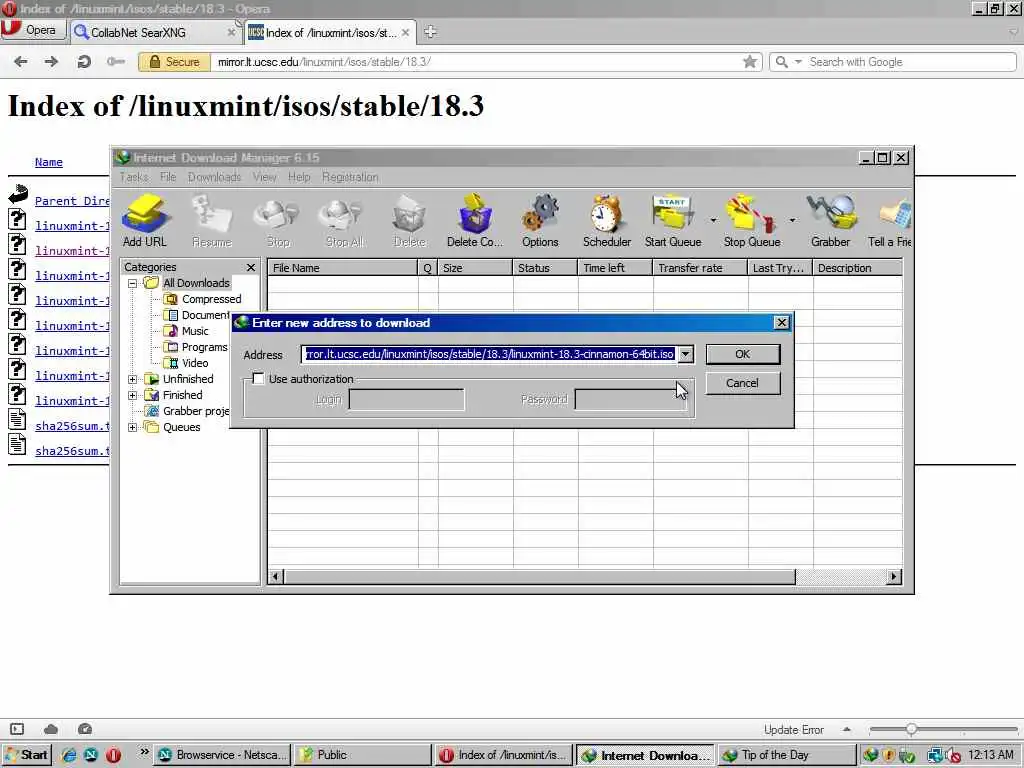This screenshot has width=1024, height=768.
Task: Expand the Unfinished tree node
Action: pos(133,379)
